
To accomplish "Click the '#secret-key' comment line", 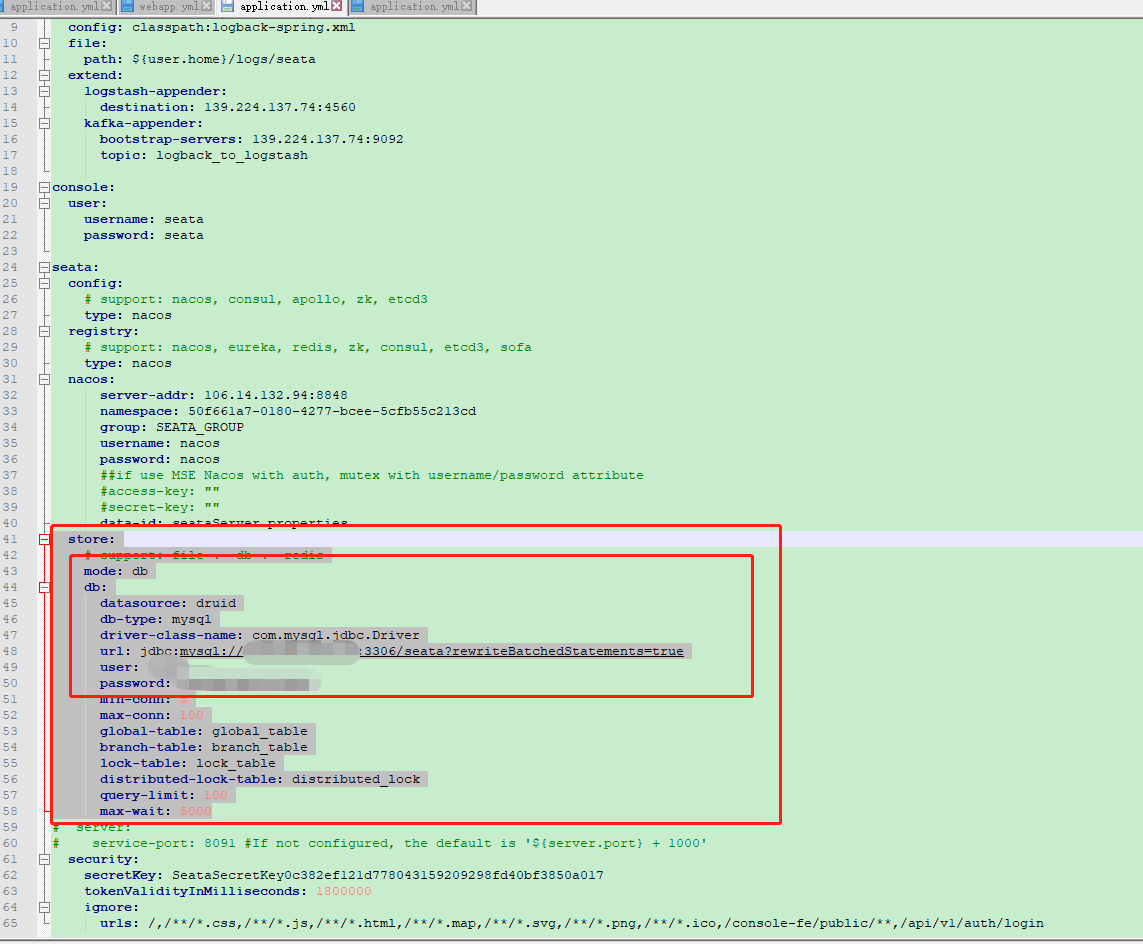I will (x=160, y=507).
